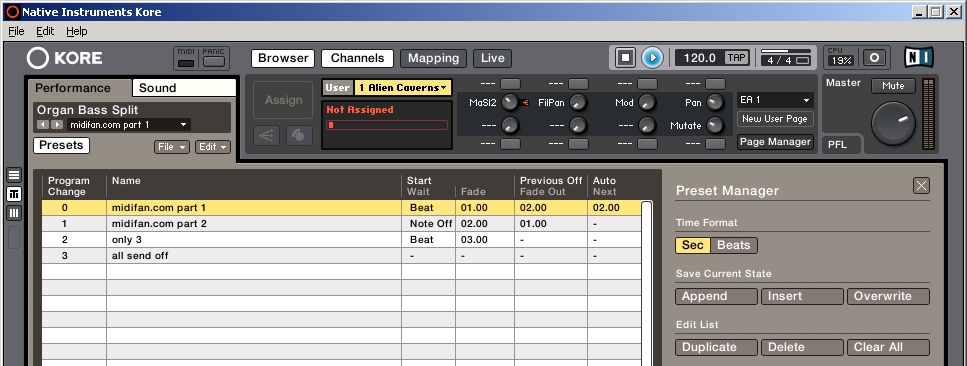The image size is (967, 366).
Task: Click the Mod knob
Action: tap(647, 102)
